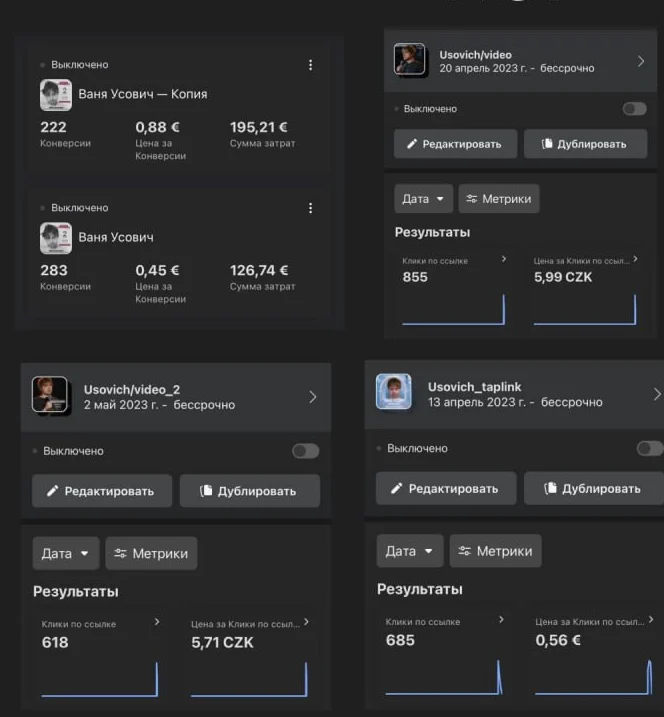Click the Usovich_taplink campaign avatar
Screen dimensions: 664x717
[394, 392]
